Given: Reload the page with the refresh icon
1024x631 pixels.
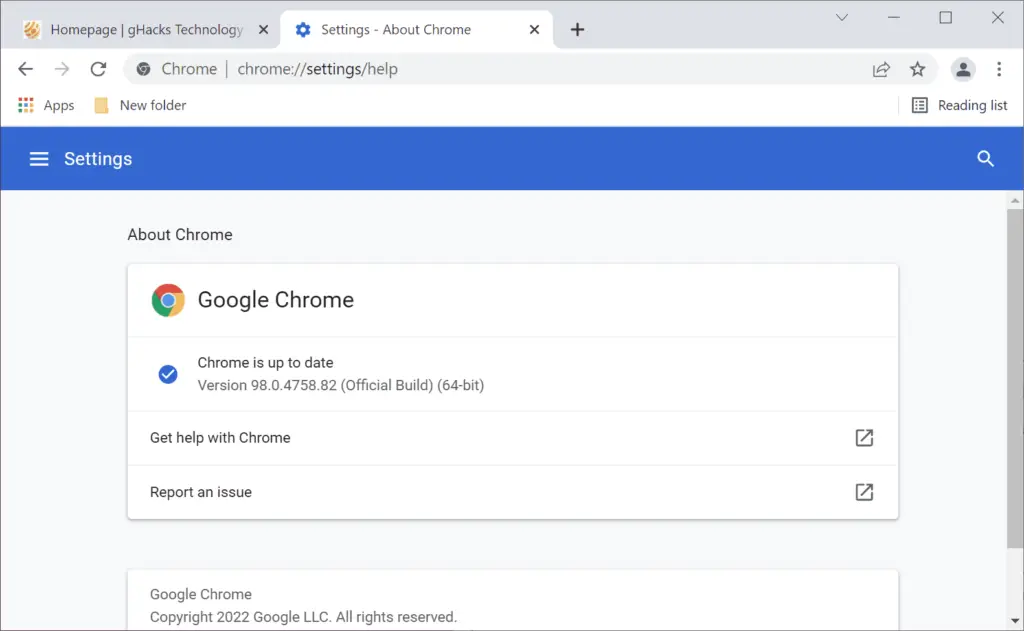Looking at the screenshot, I should pos(98,69).
